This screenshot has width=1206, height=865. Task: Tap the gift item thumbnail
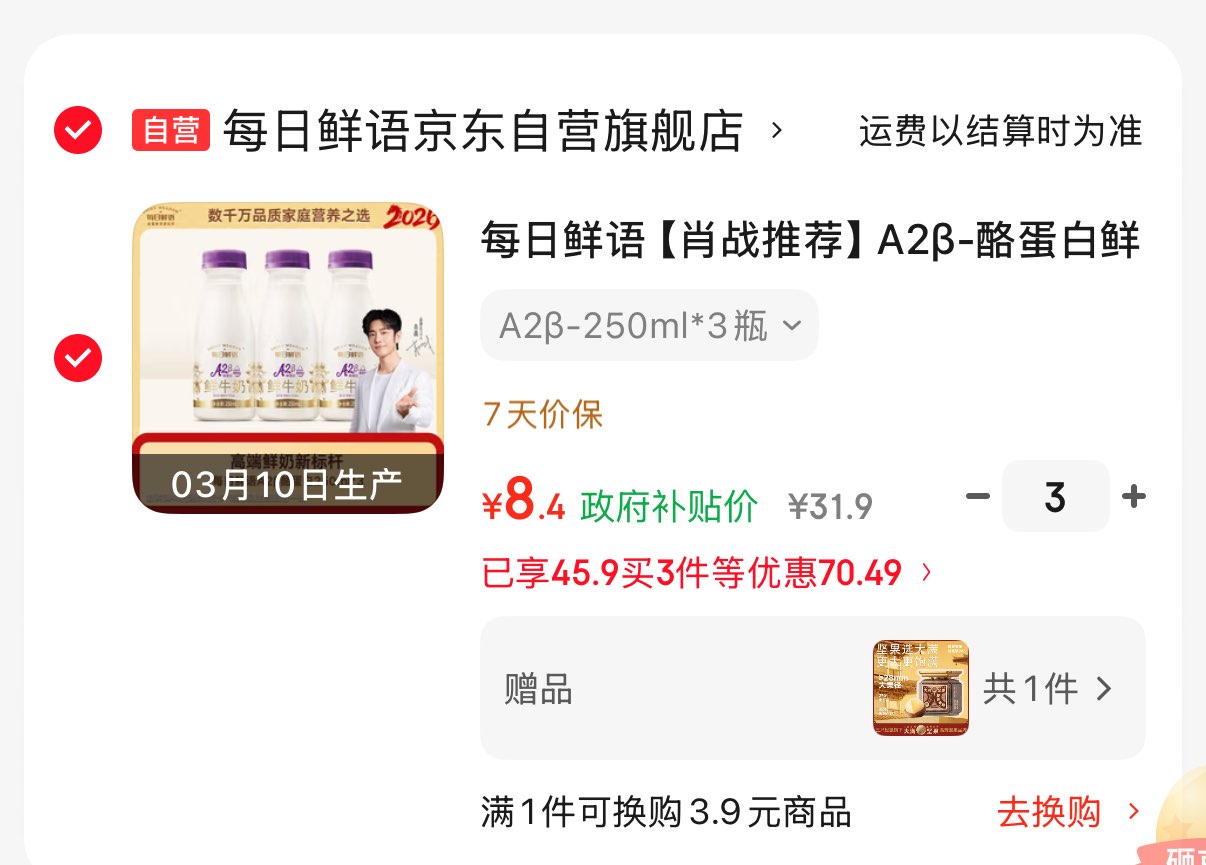(921, 688)
